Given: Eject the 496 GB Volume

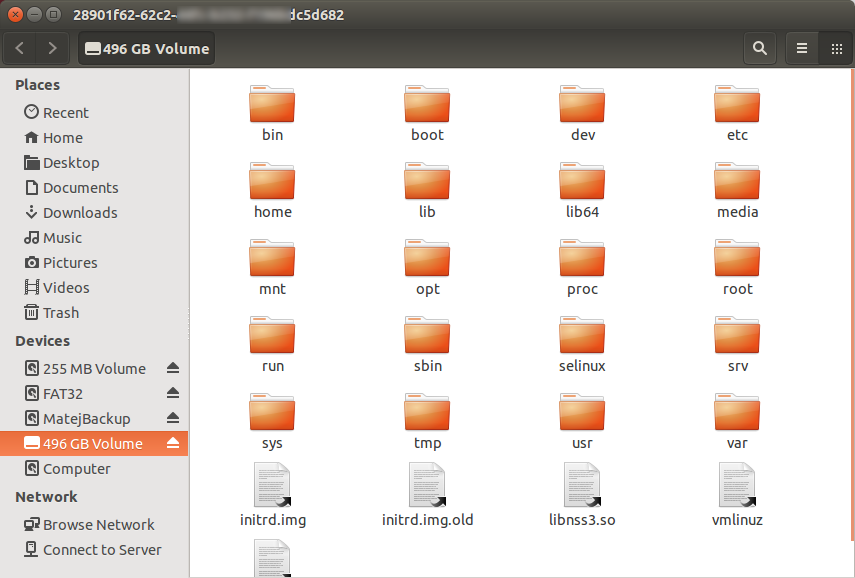Looking at the screenshot, I should [x=172, y=443].
